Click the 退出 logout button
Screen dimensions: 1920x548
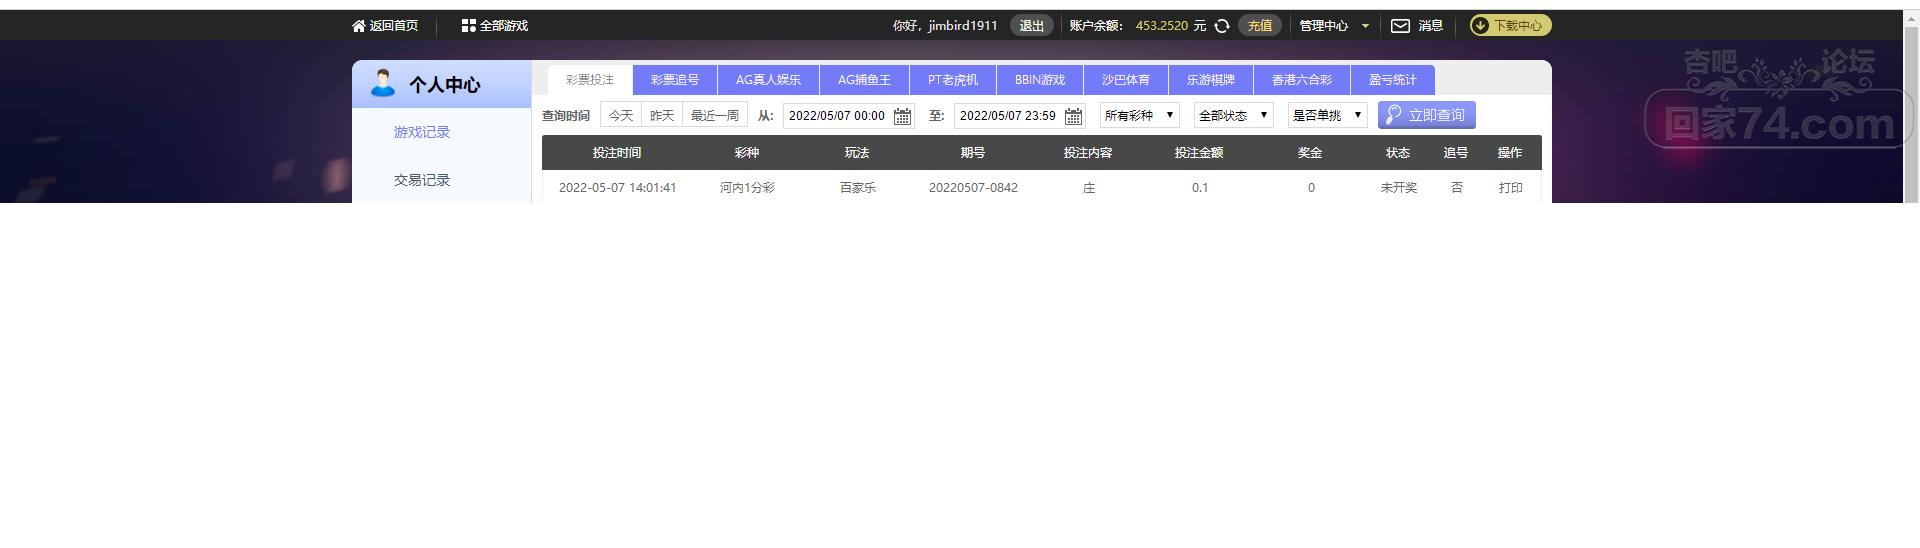click(x=1032, y=26)
